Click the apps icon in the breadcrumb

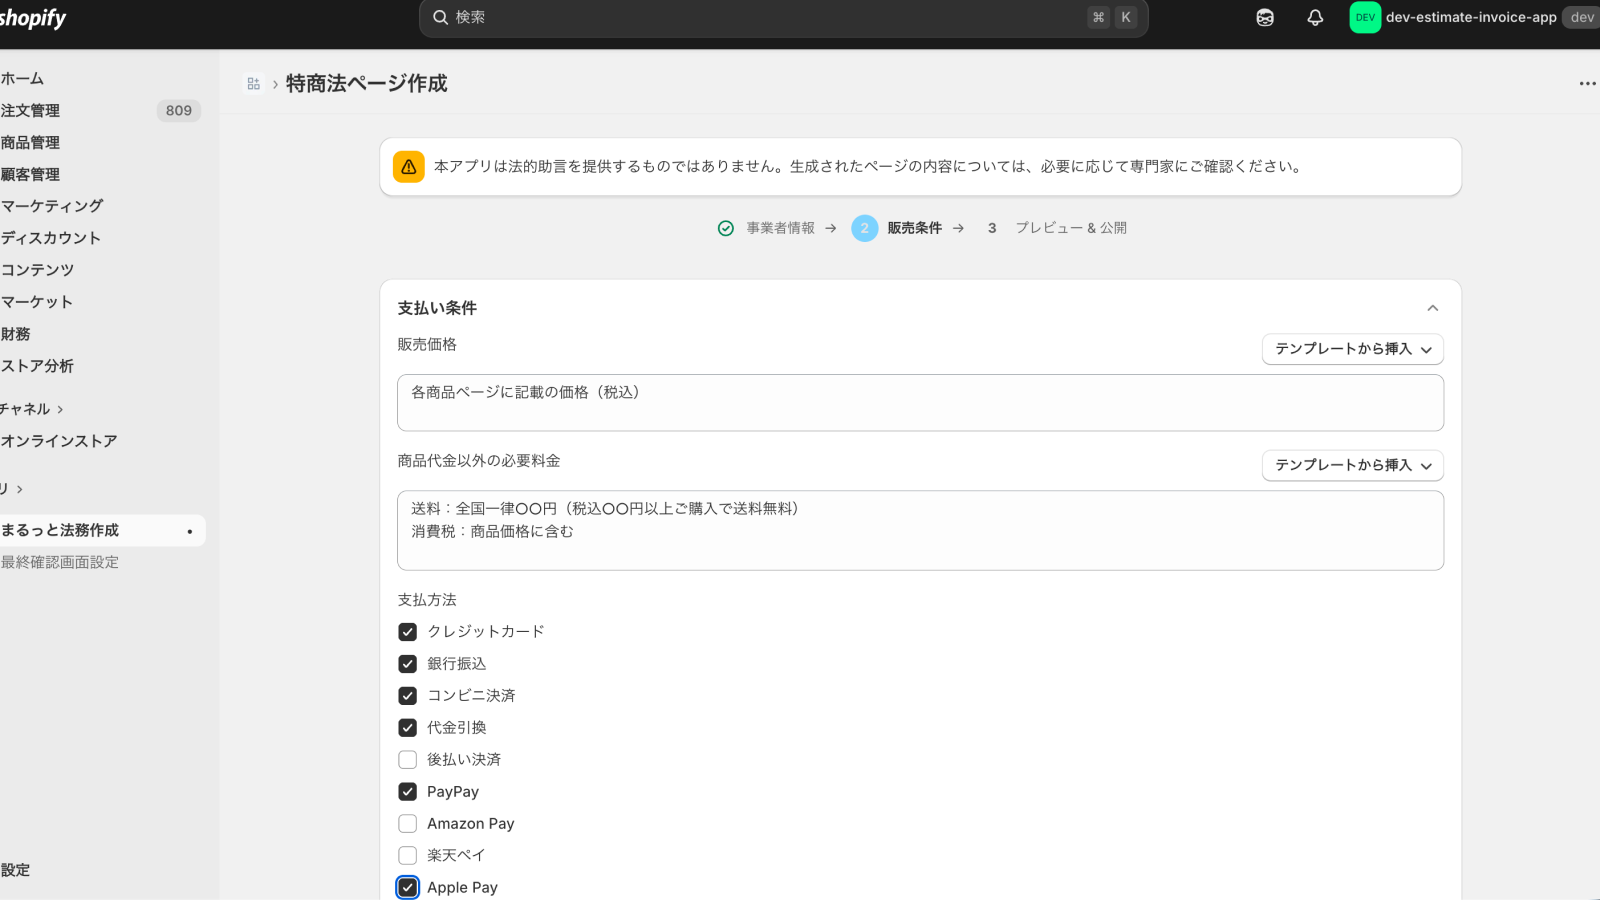pos(253,83)
